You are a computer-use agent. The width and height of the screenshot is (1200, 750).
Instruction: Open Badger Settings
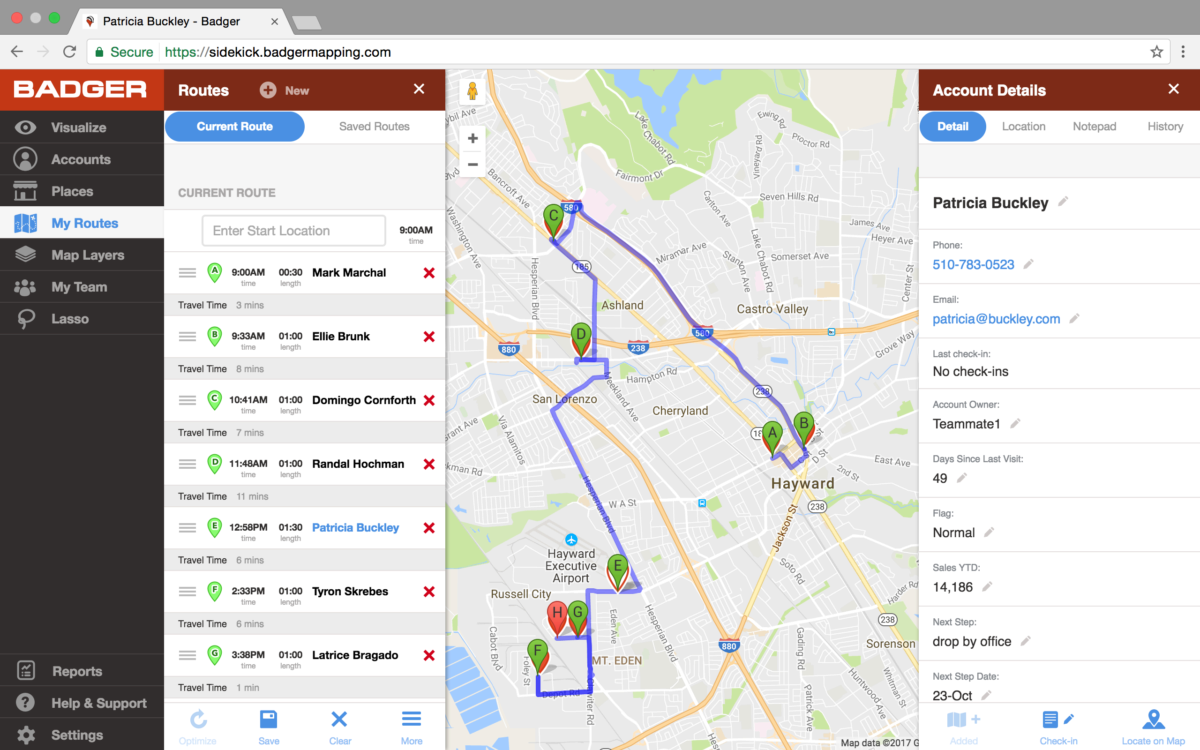[x=60, y=734]
